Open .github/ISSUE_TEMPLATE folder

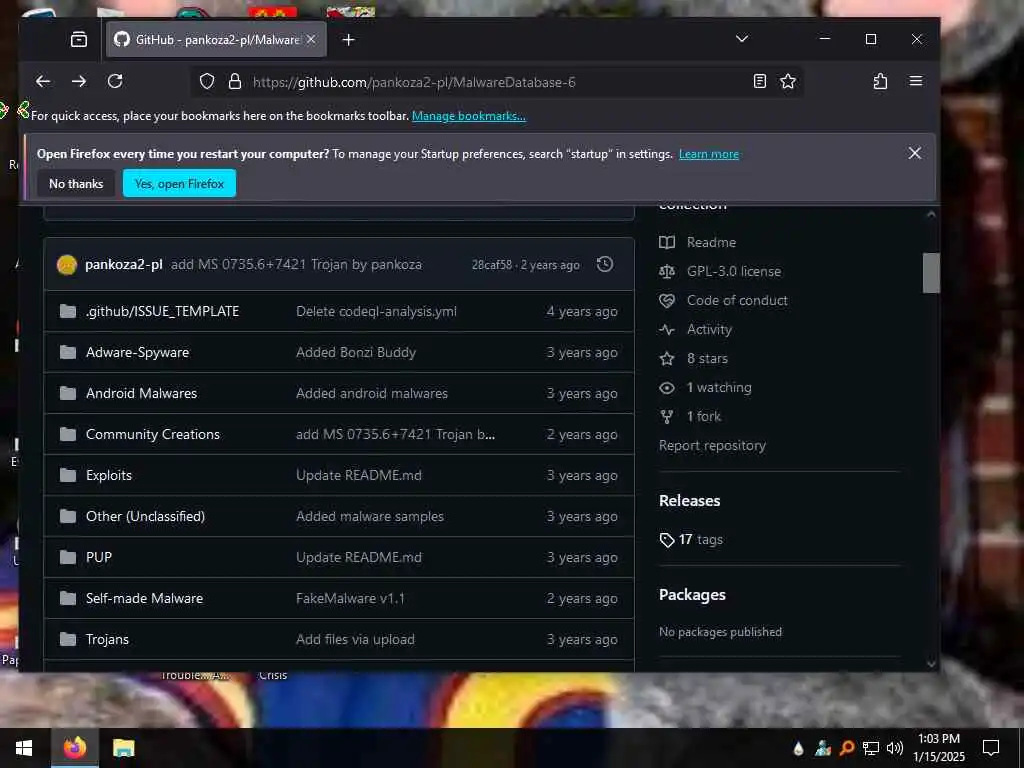[x=162, y=312]
